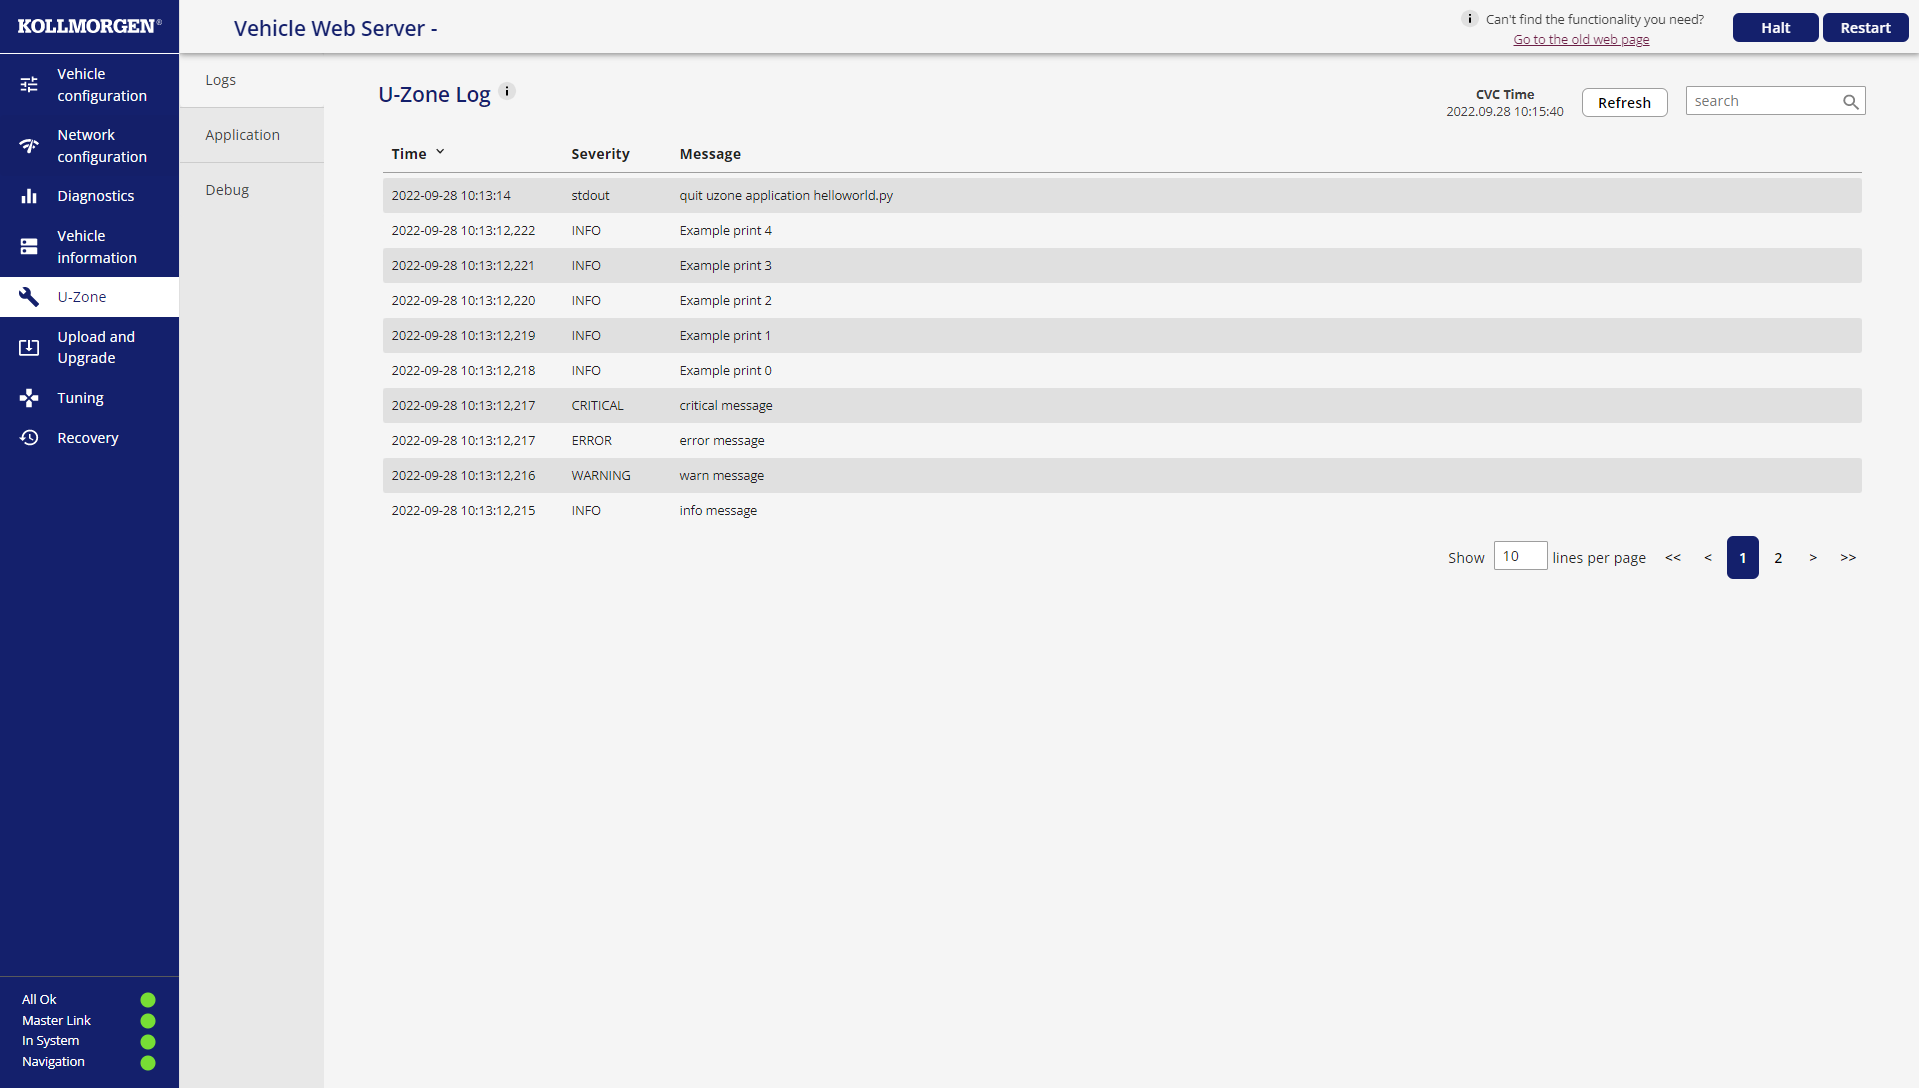Screen dimensions: 1919x1088
Task: Click the Tuning sidebar icon
Action: (29, 397)
